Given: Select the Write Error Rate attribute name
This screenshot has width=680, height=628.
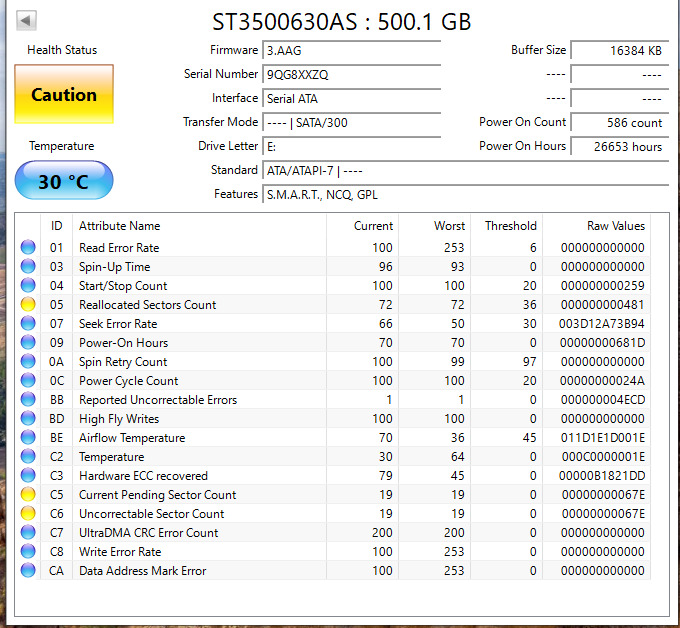Looking at the screenshot, I should (120, 552).
